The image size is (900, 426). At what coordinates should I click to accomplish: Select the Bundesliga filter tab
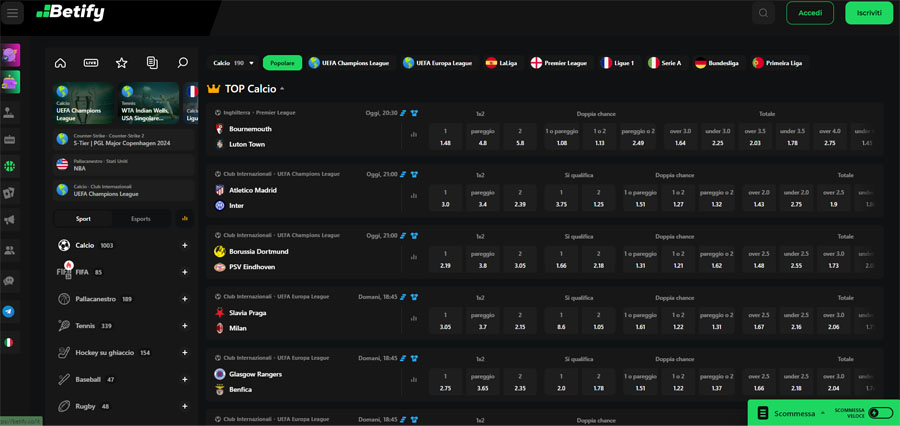pyautogui.click(x=717, y=63)
